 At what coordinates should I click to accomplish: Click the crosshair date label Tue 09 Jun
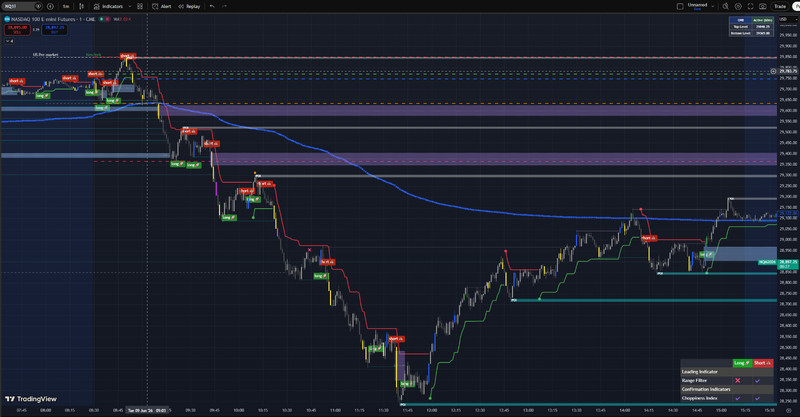pyautogui.click(x=147, y=410)
